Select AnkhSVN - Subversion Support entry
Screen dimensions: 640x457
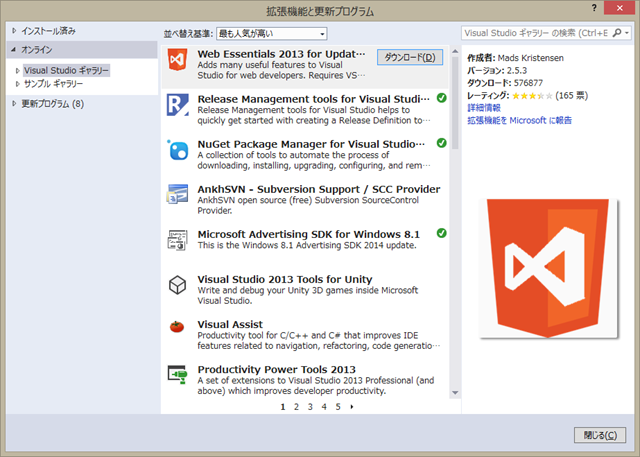pos(305,200)
